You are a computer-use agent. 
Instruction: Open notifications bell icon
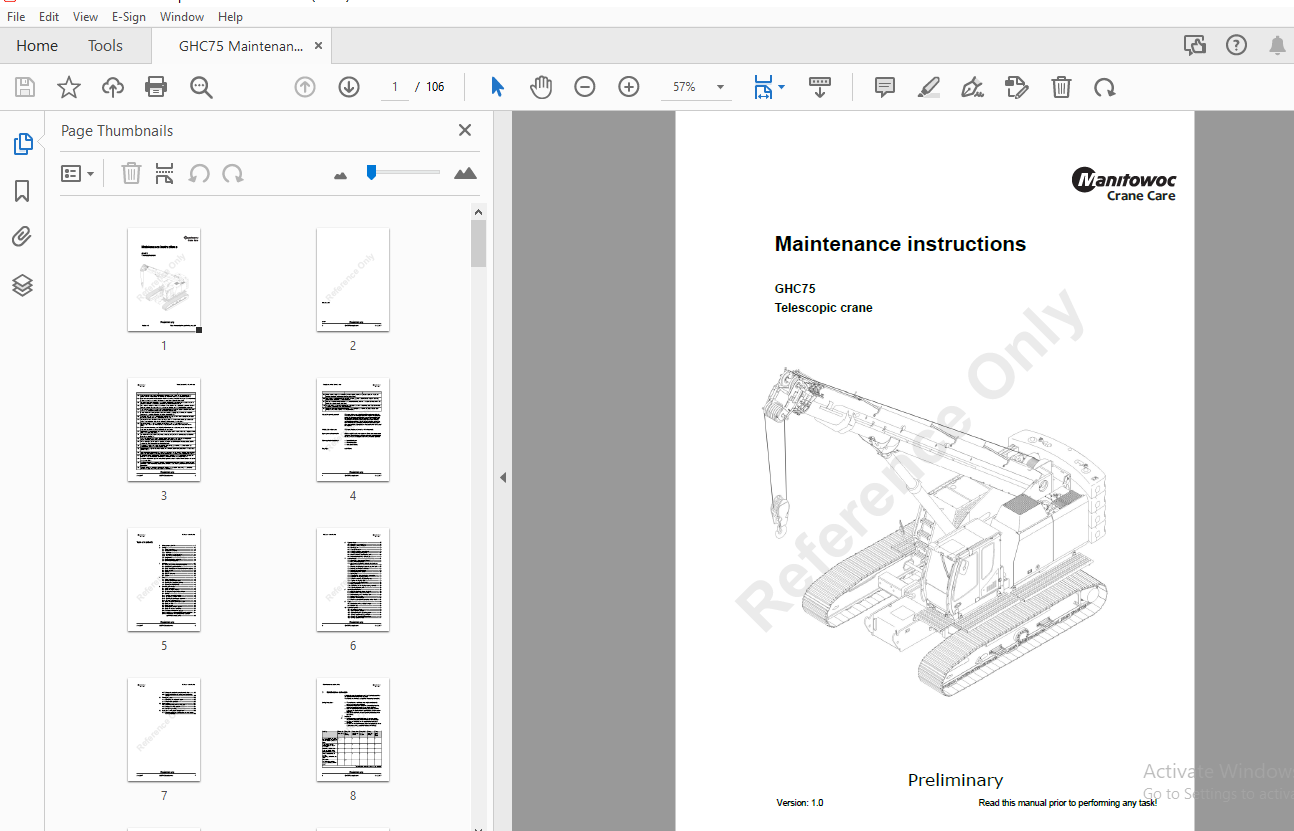point(1277,45)
